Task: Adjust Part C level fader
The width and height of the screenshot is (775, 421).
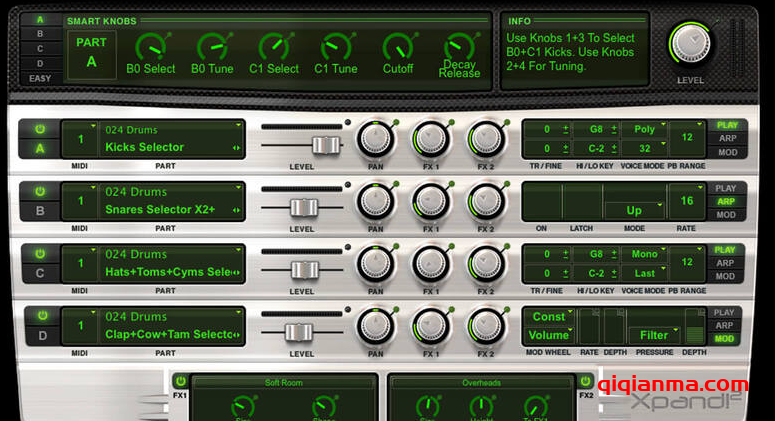Action: coord(304,270)
